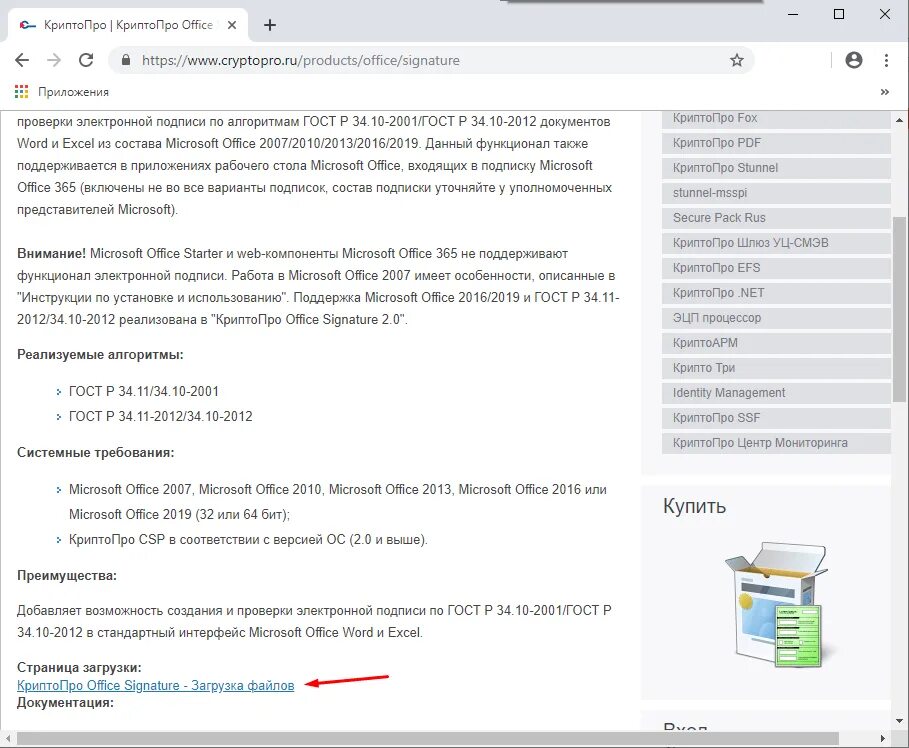Screen dimensions: 909x748
Task: Open ЭЦП процессор sidebar item
Action: 776,318
